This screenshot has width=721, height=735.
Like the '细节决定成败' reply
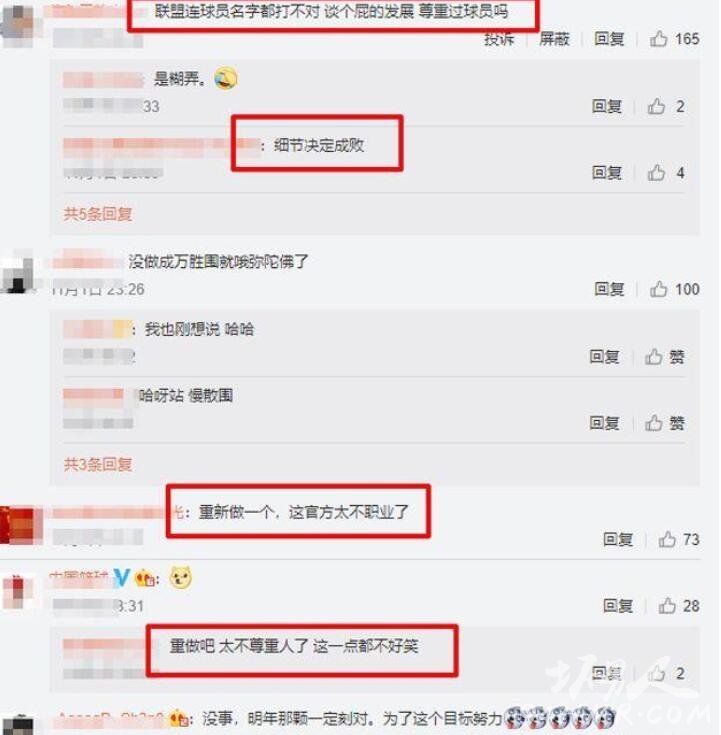coord(666,173)
